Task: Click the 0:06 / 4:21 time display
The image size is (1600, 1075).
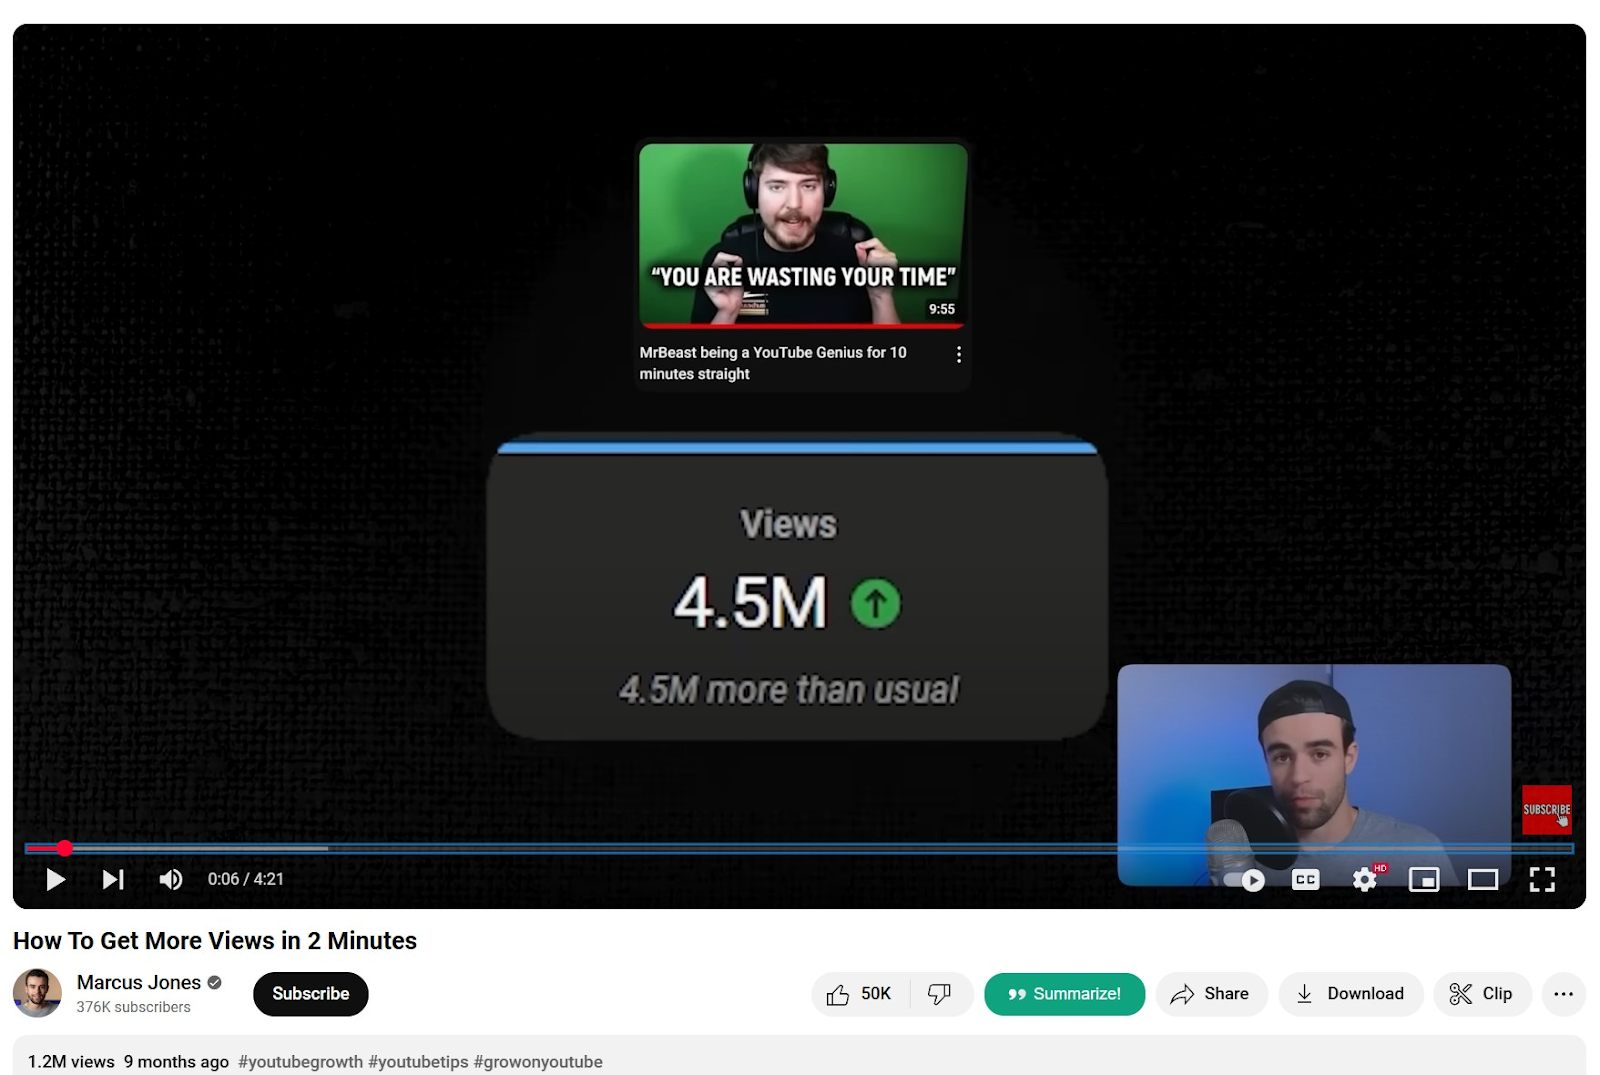Action: pyautogui.click(x=246, y=879)
